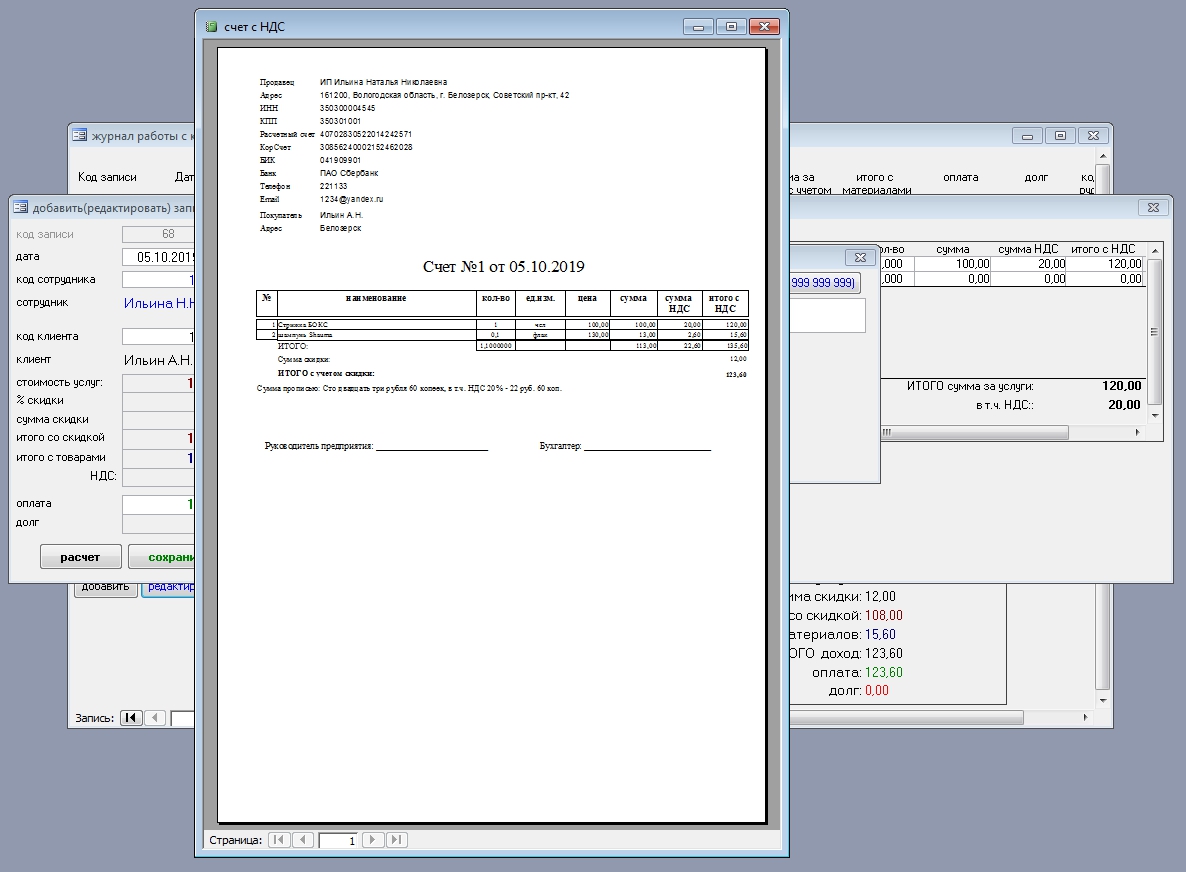Click the дата field with 05.10.2019
Viewport: 1186px width, 872px height.
(x=158, y=257)
